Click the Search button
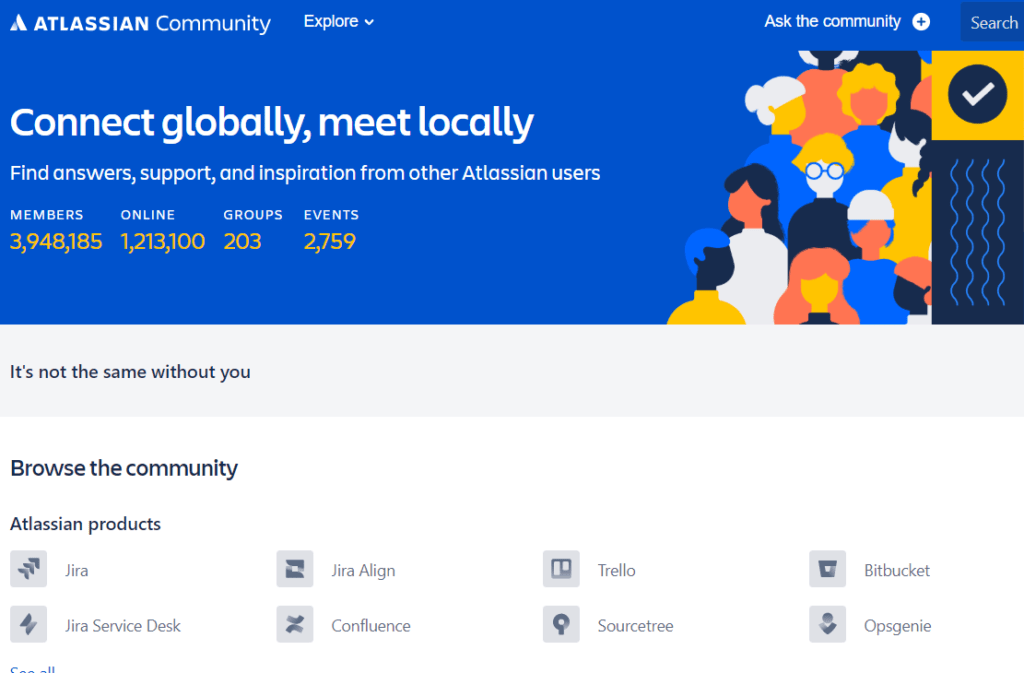The height and width of the screenshot is (673, 1024). click(x=993, y=22)
